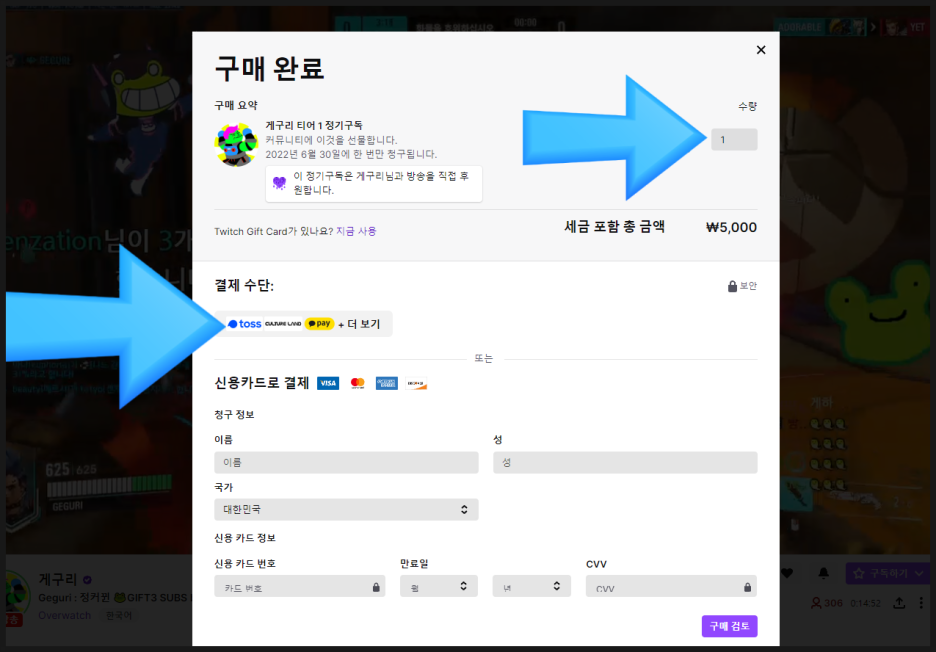Click the 게구리 티어 1 정기구독 item title

pos(314,125)
